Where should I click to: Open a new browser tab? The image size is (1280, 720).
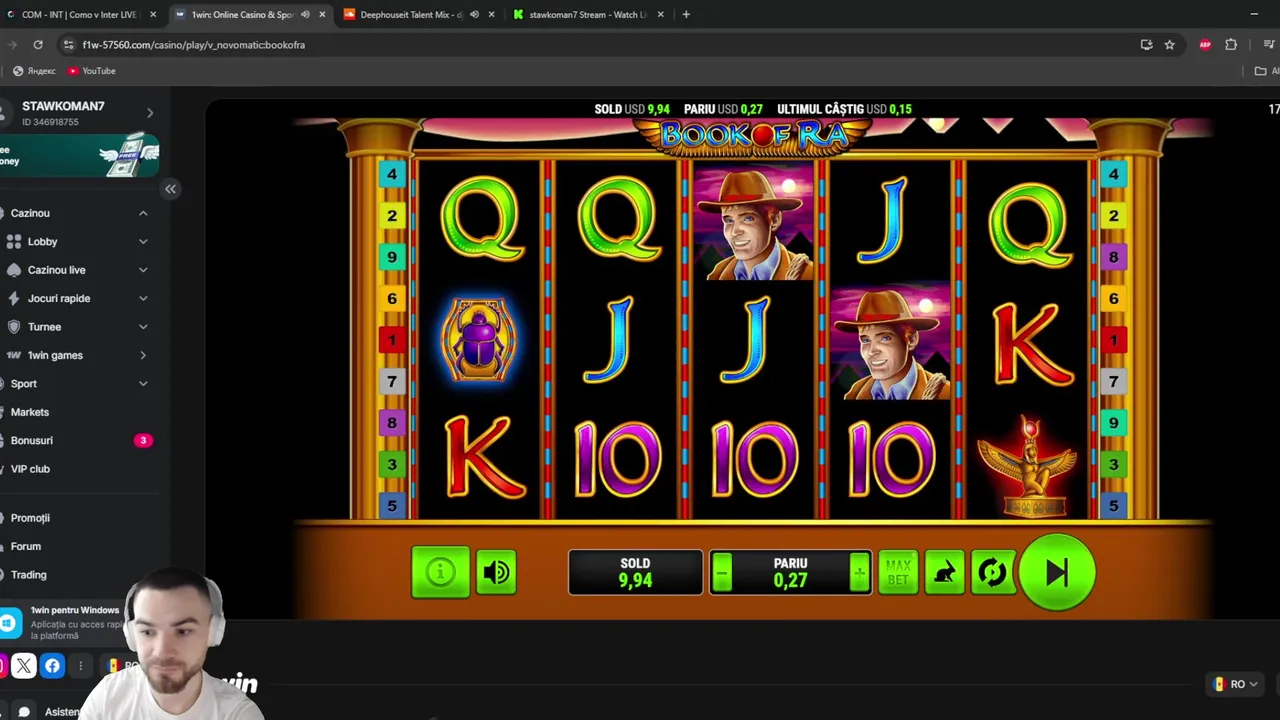686,14
